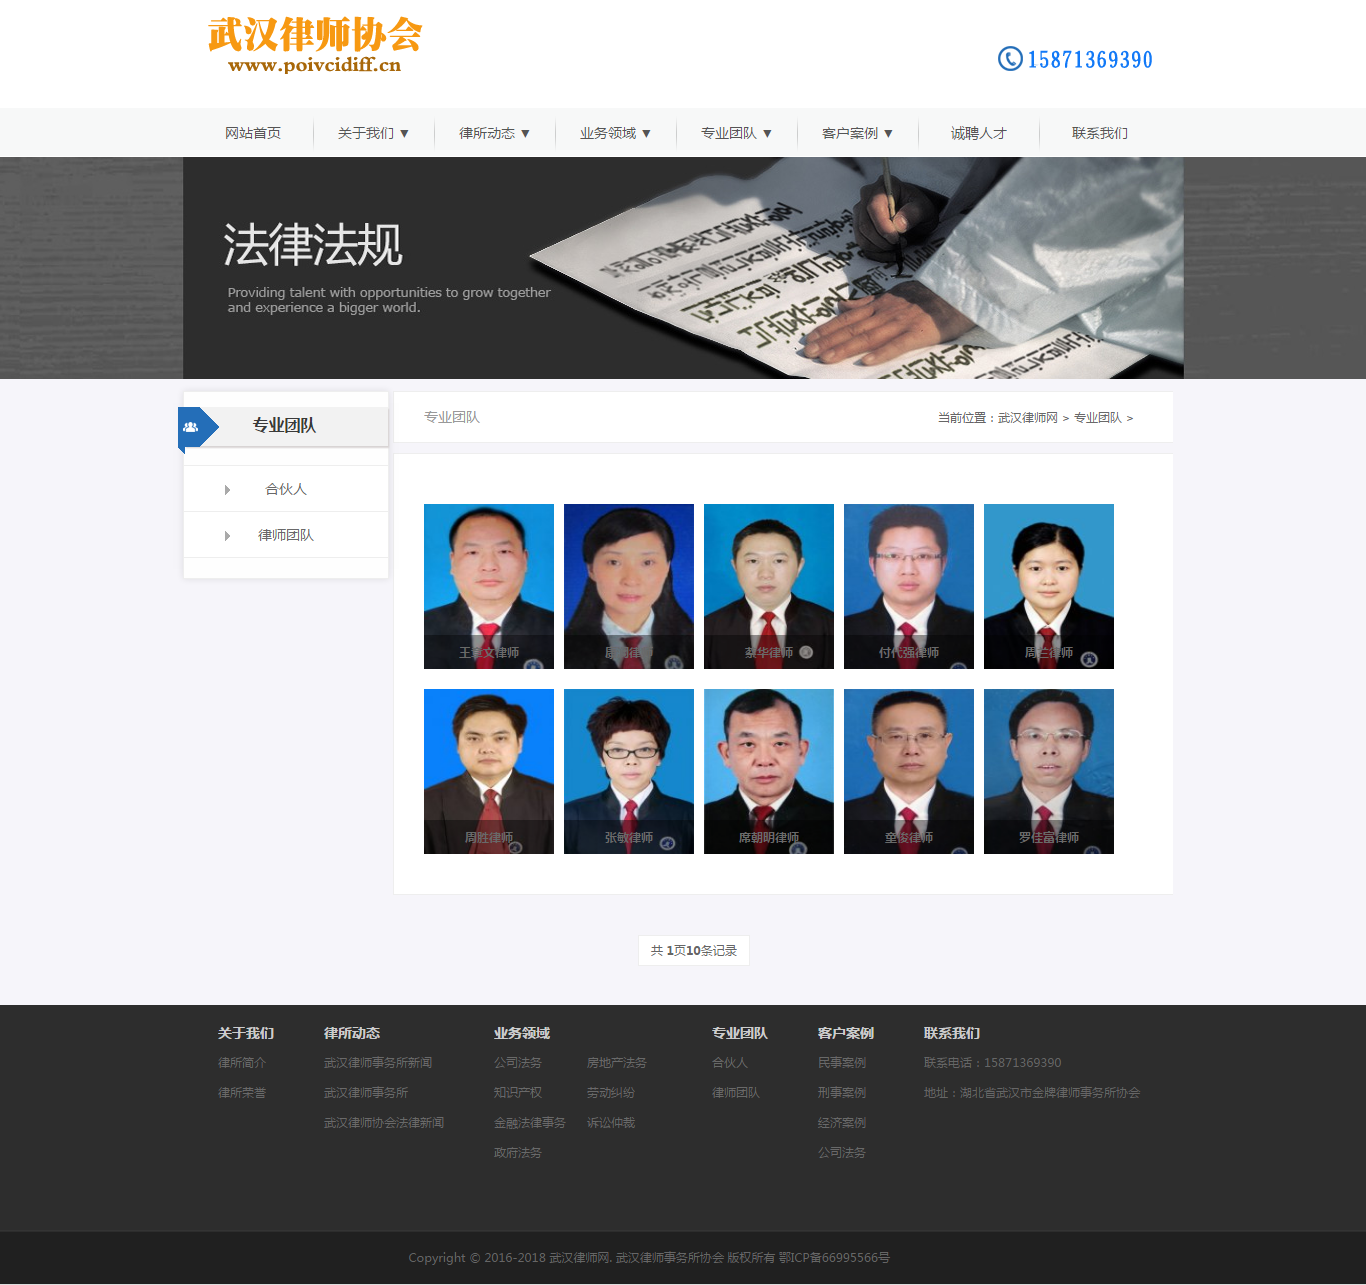Open lawyer photo of 周兰律师

pyautogui.click(x=1049, y=586)
